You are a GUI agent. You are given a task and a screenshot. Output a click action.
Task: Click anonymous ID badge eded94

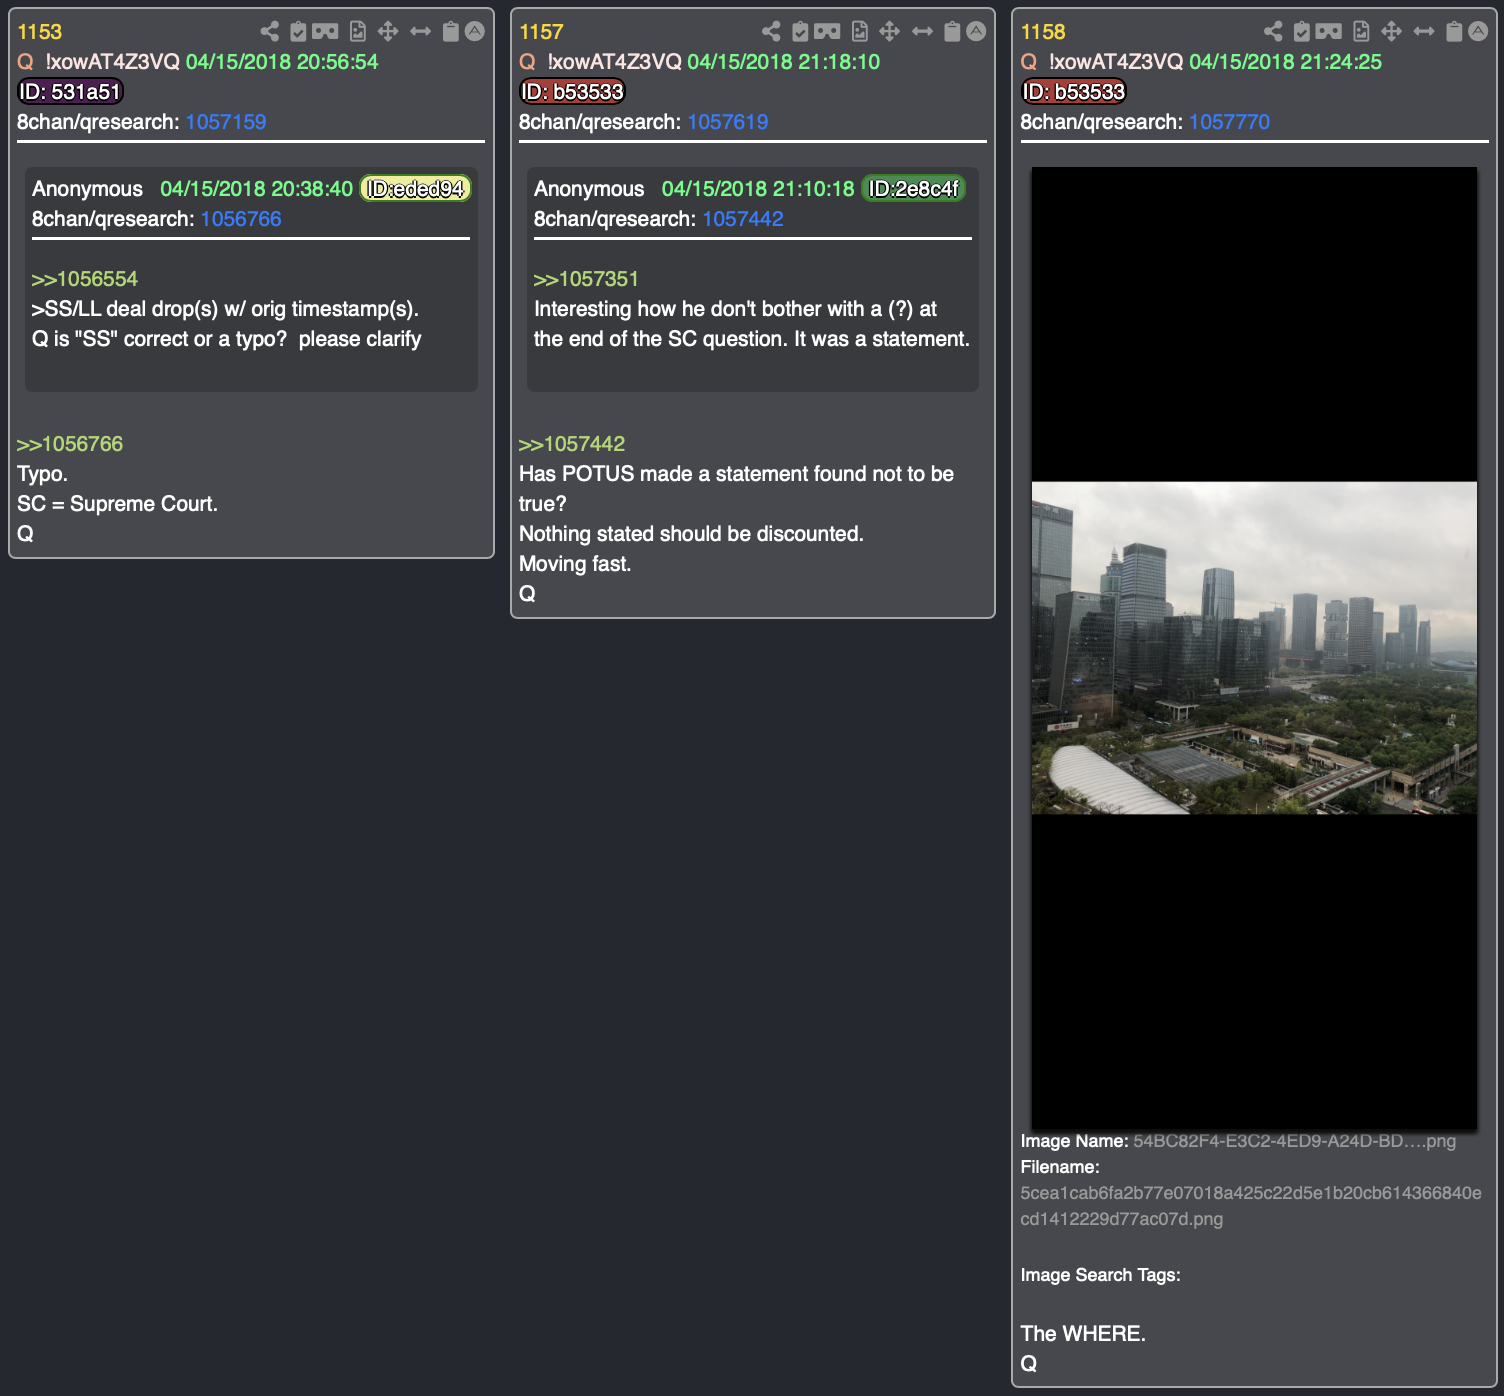click(x=415, y=189)
